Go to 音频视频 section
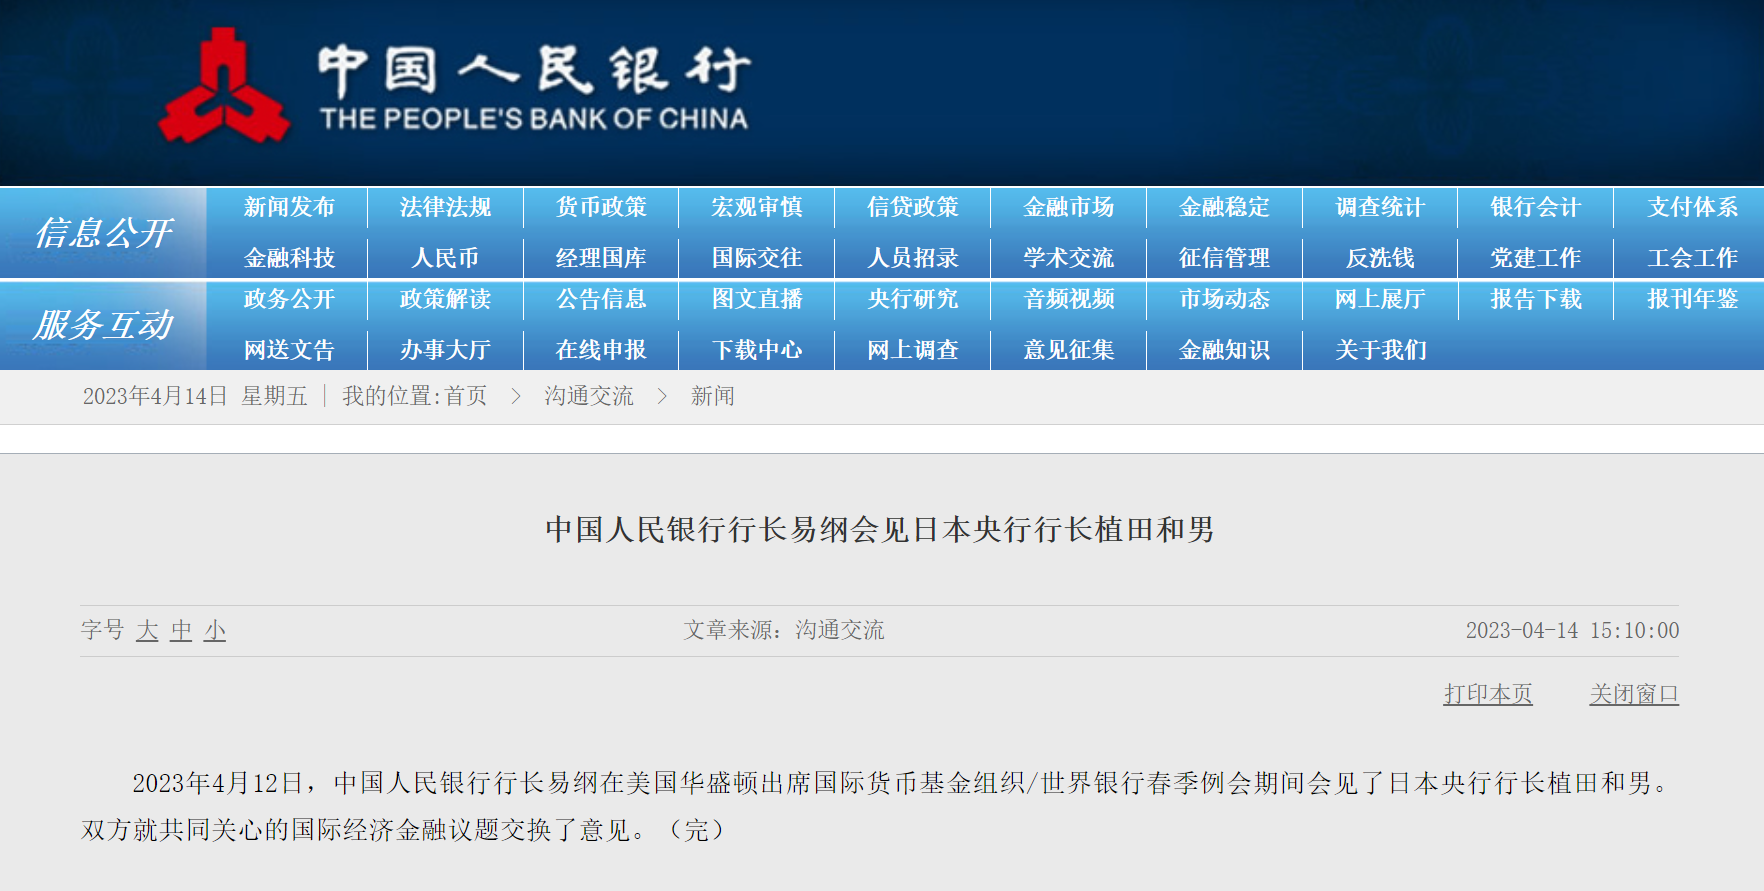Viewport: 1764px width, 891px height. 1069,299
